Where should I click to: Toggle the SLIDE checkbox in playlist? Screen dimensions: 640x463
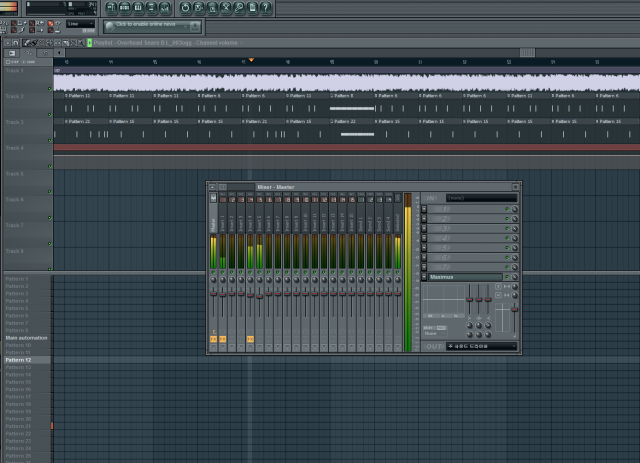pos(24,62)
